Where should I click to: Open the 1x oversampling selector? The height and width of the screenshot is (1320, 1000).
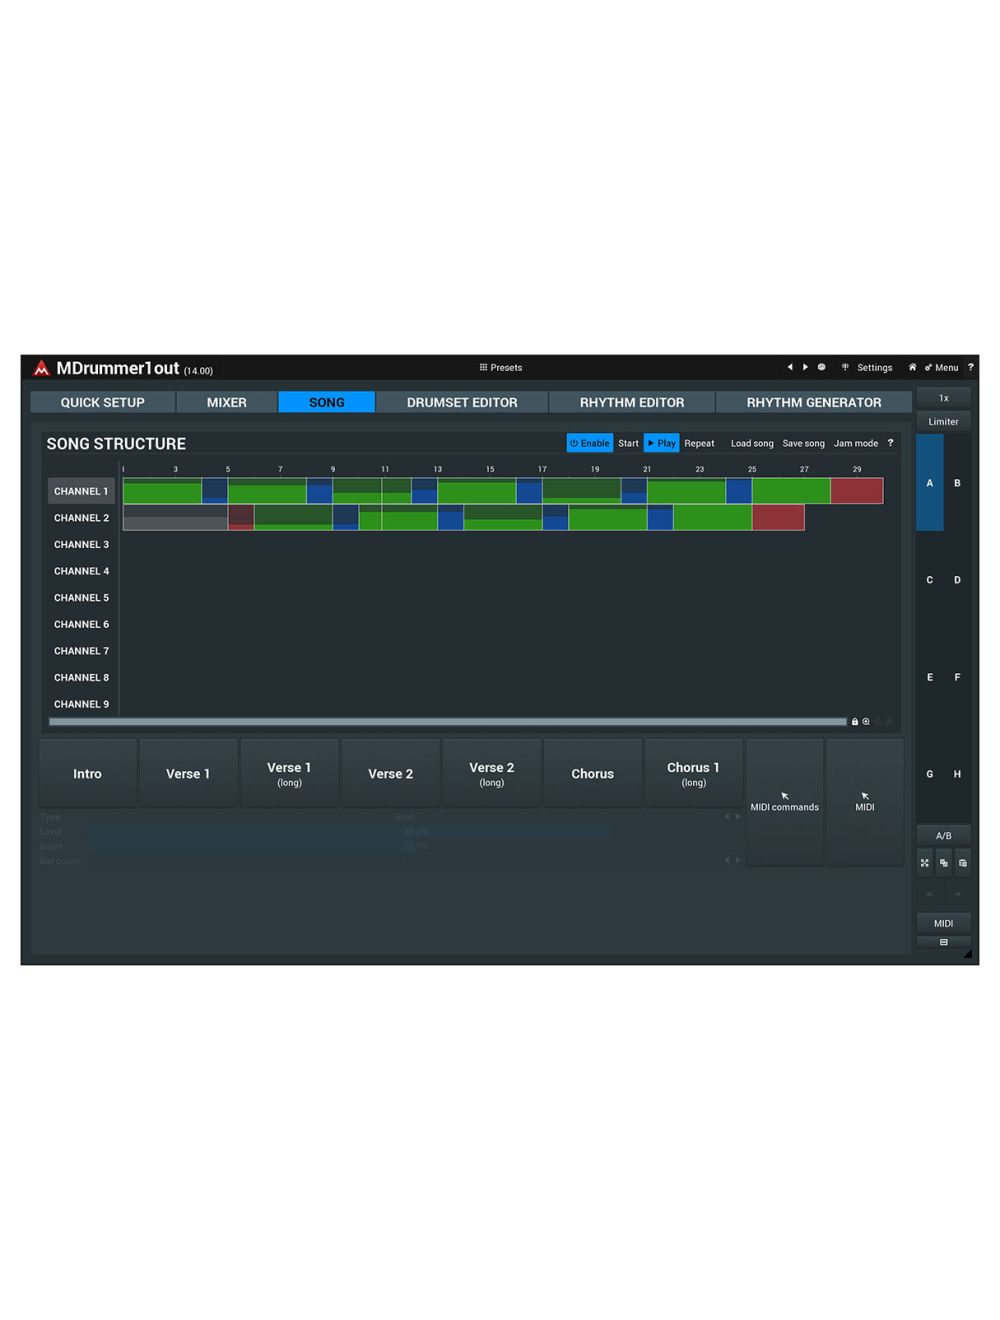(x=943, y=398)
